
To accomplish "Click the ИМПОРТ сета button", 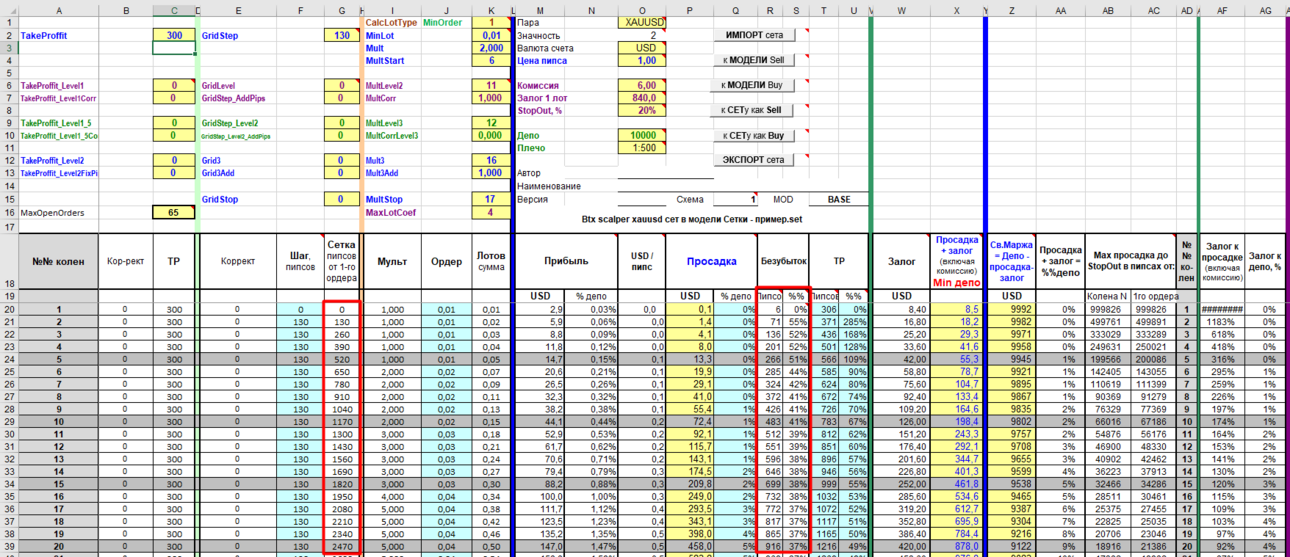I will (x=754, y=35).
